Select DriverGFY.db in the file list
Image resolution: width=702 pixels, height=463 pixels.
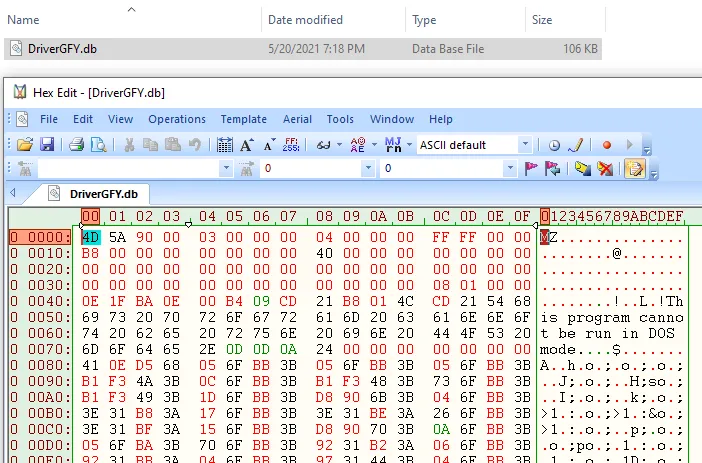(303, 49)
